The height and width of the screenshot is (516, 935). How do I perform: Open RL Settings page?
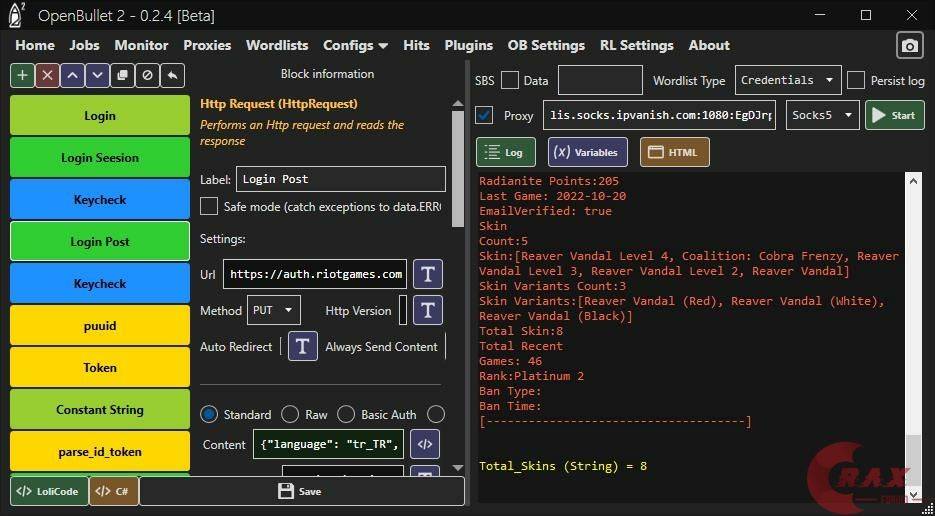(637, 45)
